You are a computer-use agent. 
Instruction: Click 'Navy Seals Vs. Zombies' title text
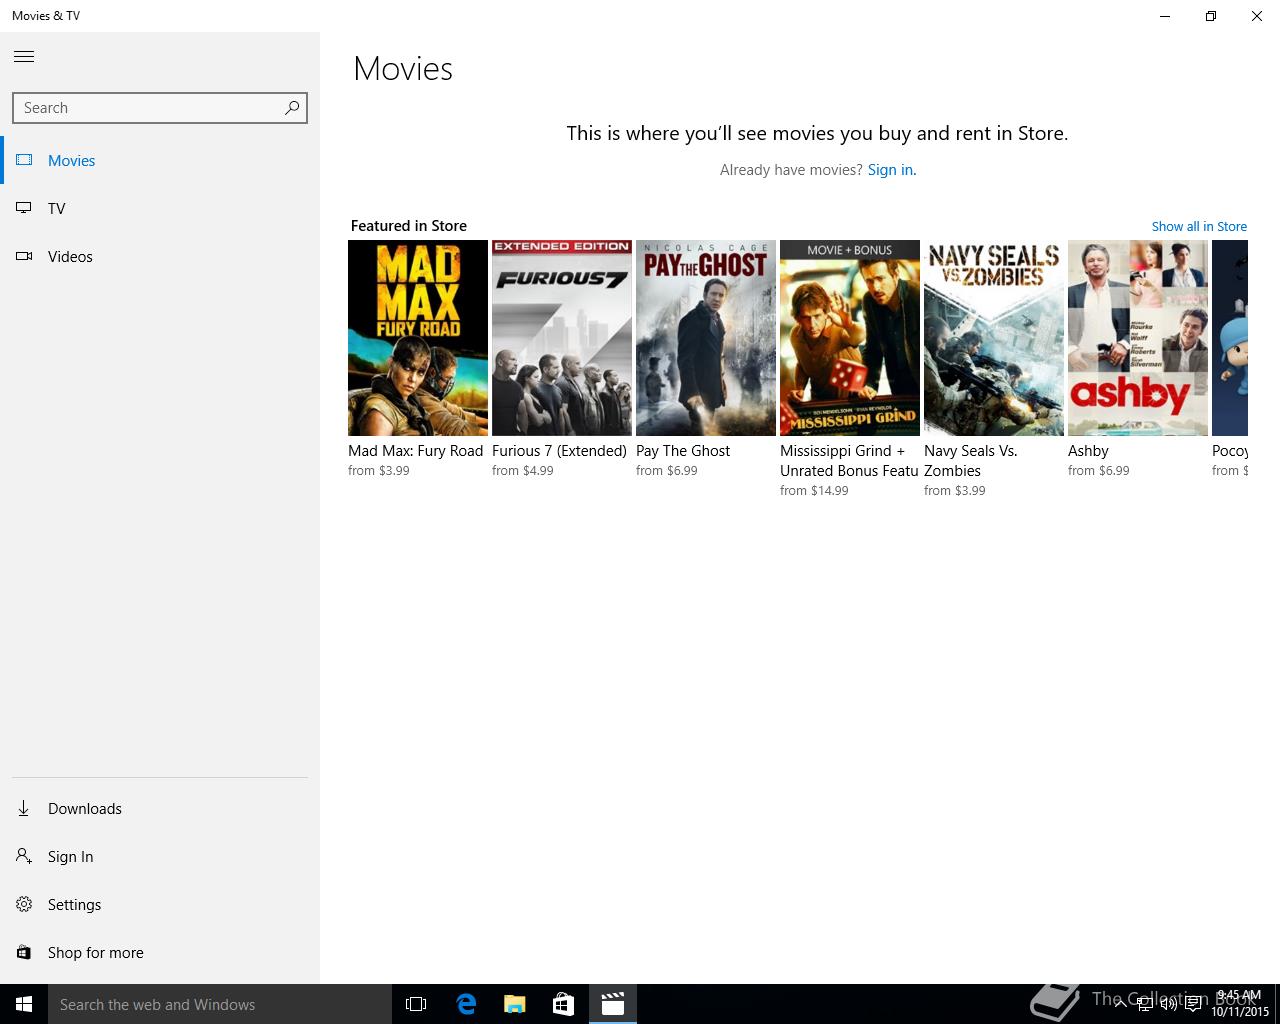tap(971, 461)
